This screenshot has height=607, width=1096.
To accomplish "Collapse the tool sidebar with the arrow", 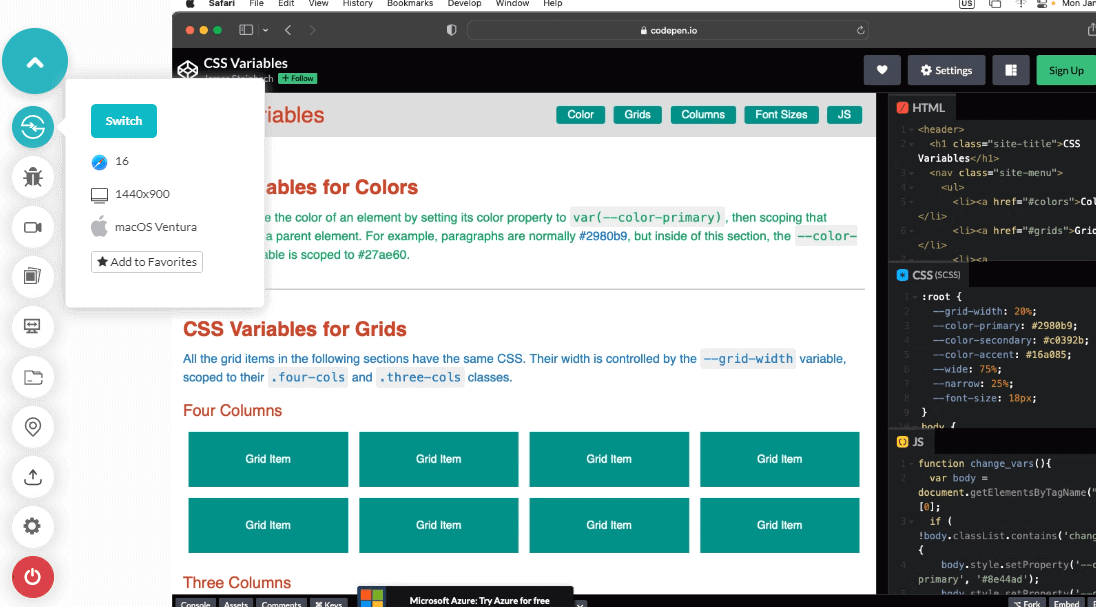I will click(x=35, y=61).
